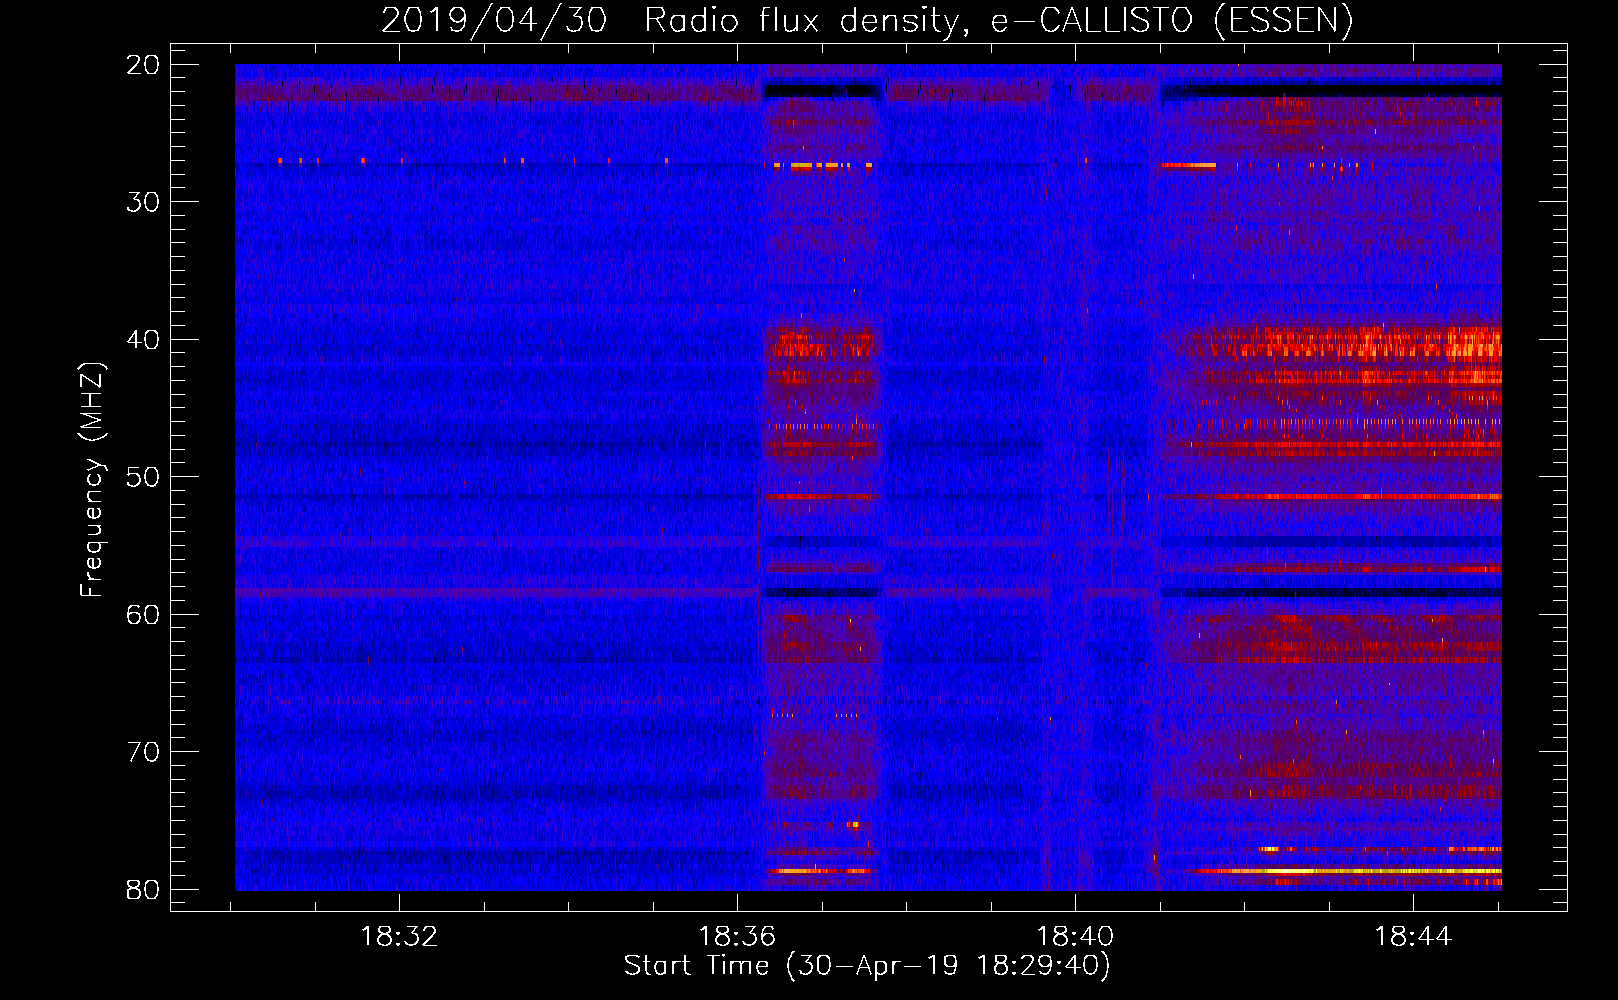Image resolution: width=1618 pixels, height=1000 pixels.
Task: Click the frequency tick label "70"
Action: [x=143, y=752]
